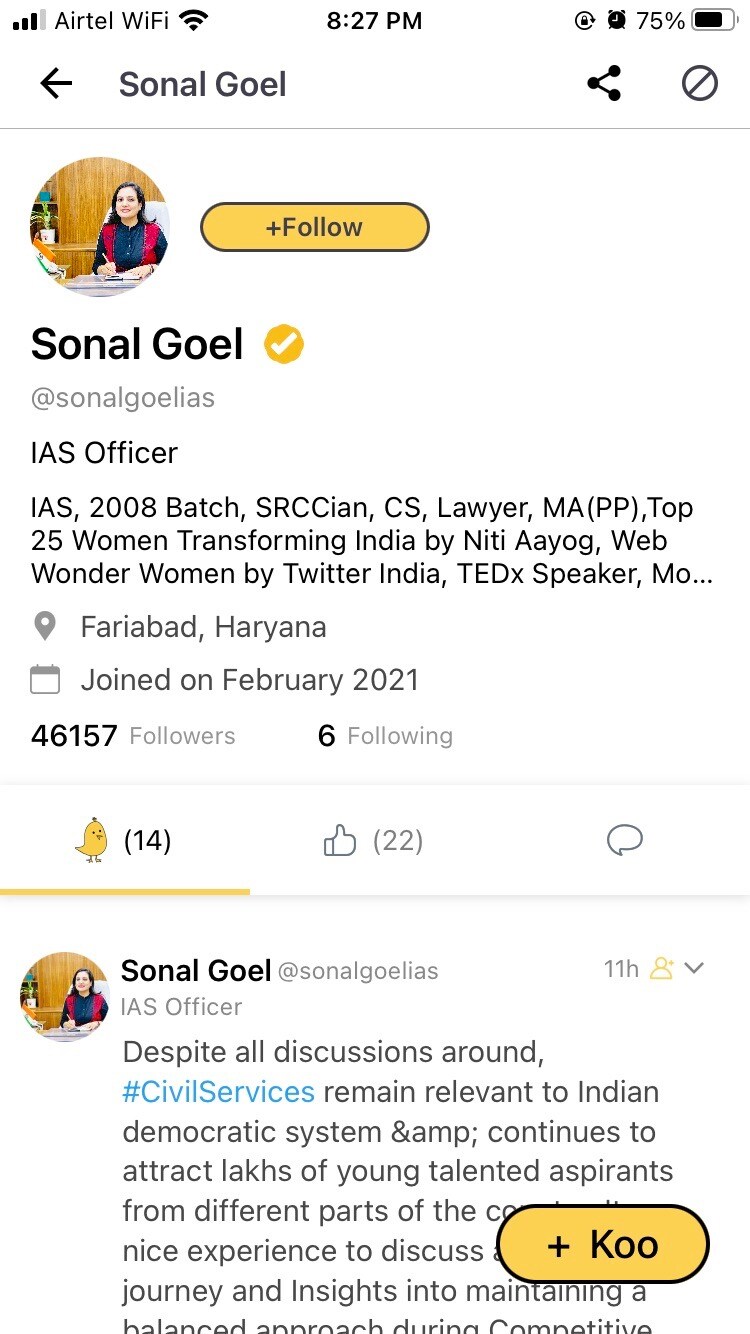
Task: Open the likes tab thumbs-up icon
Action: click(x=340, y=840)
